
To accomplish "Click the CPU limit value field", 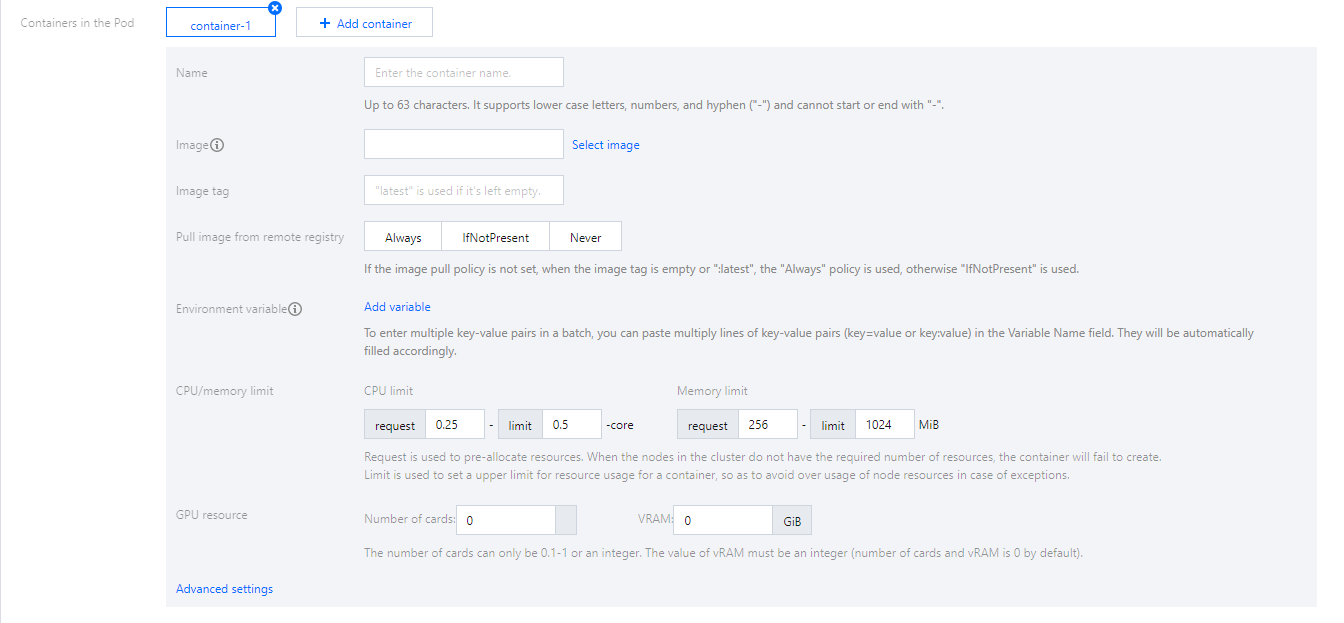I will [x=571, y=425].
